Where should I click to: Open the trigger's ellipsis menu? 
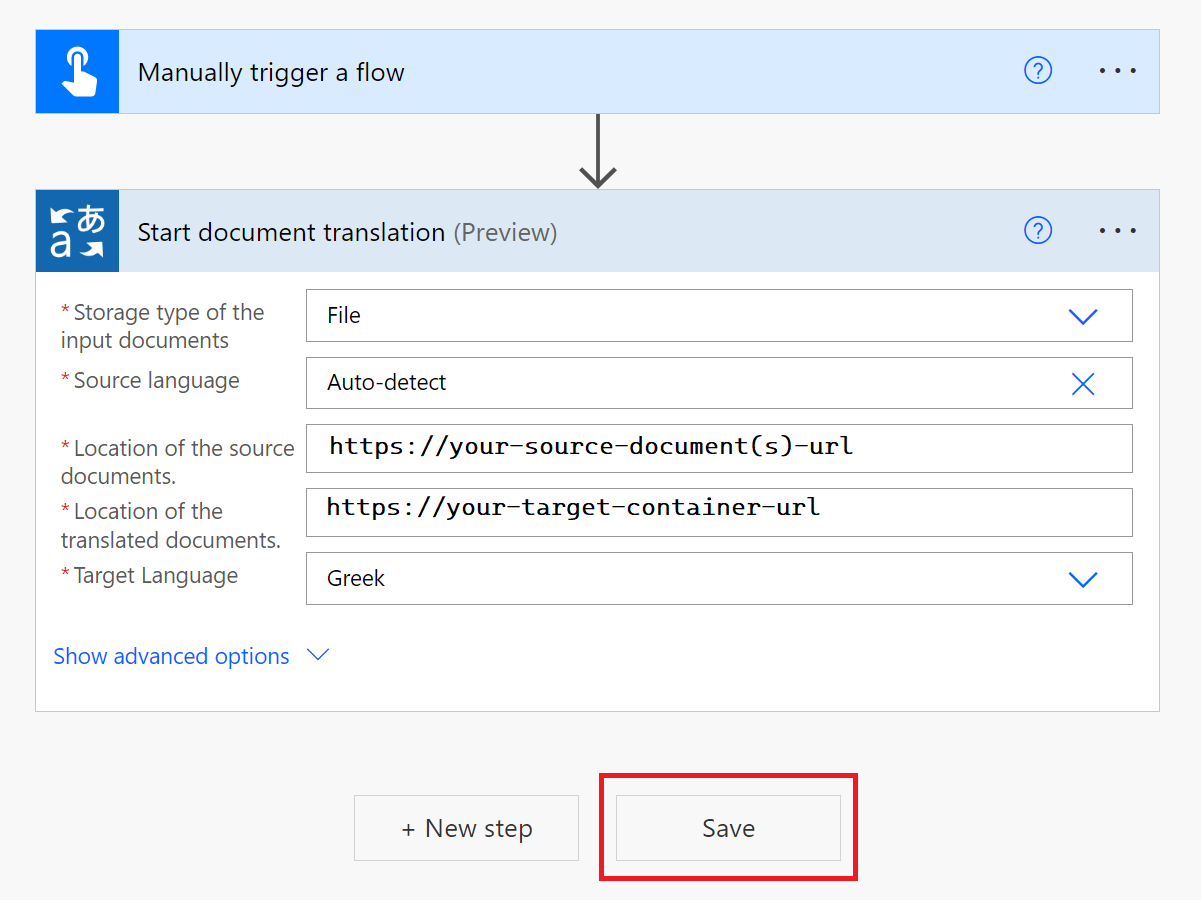[x=1117, y=71]
